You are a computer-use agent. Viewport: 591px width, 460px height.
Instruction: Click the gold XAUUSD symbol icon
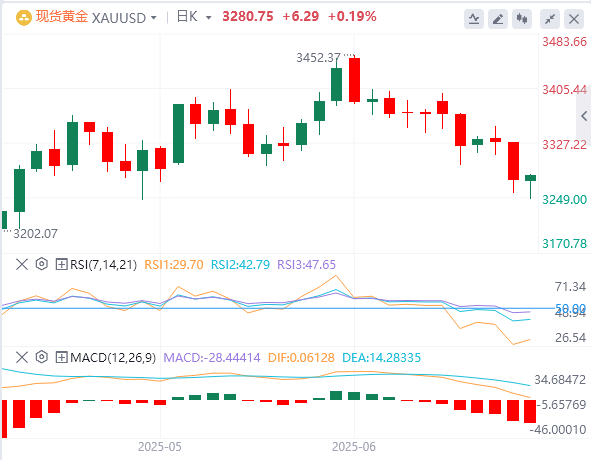pos(24,18)
